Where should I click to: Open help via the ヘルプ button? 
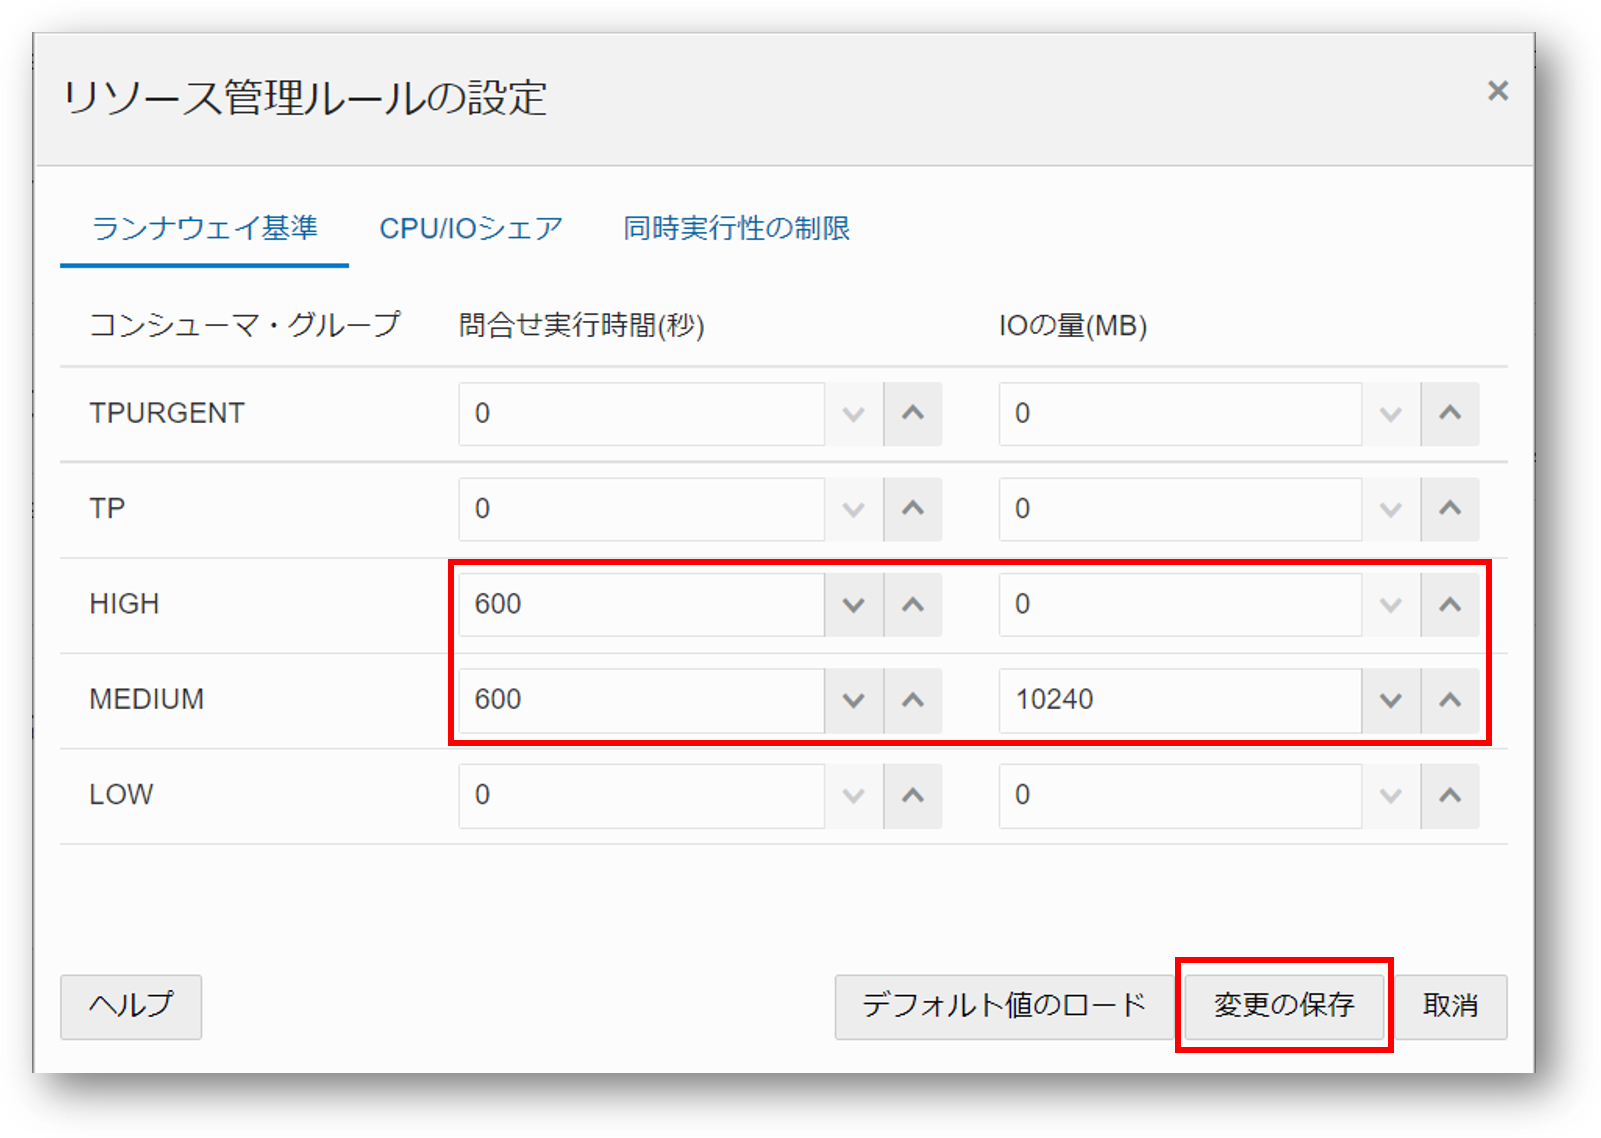tap(130, 1006)
